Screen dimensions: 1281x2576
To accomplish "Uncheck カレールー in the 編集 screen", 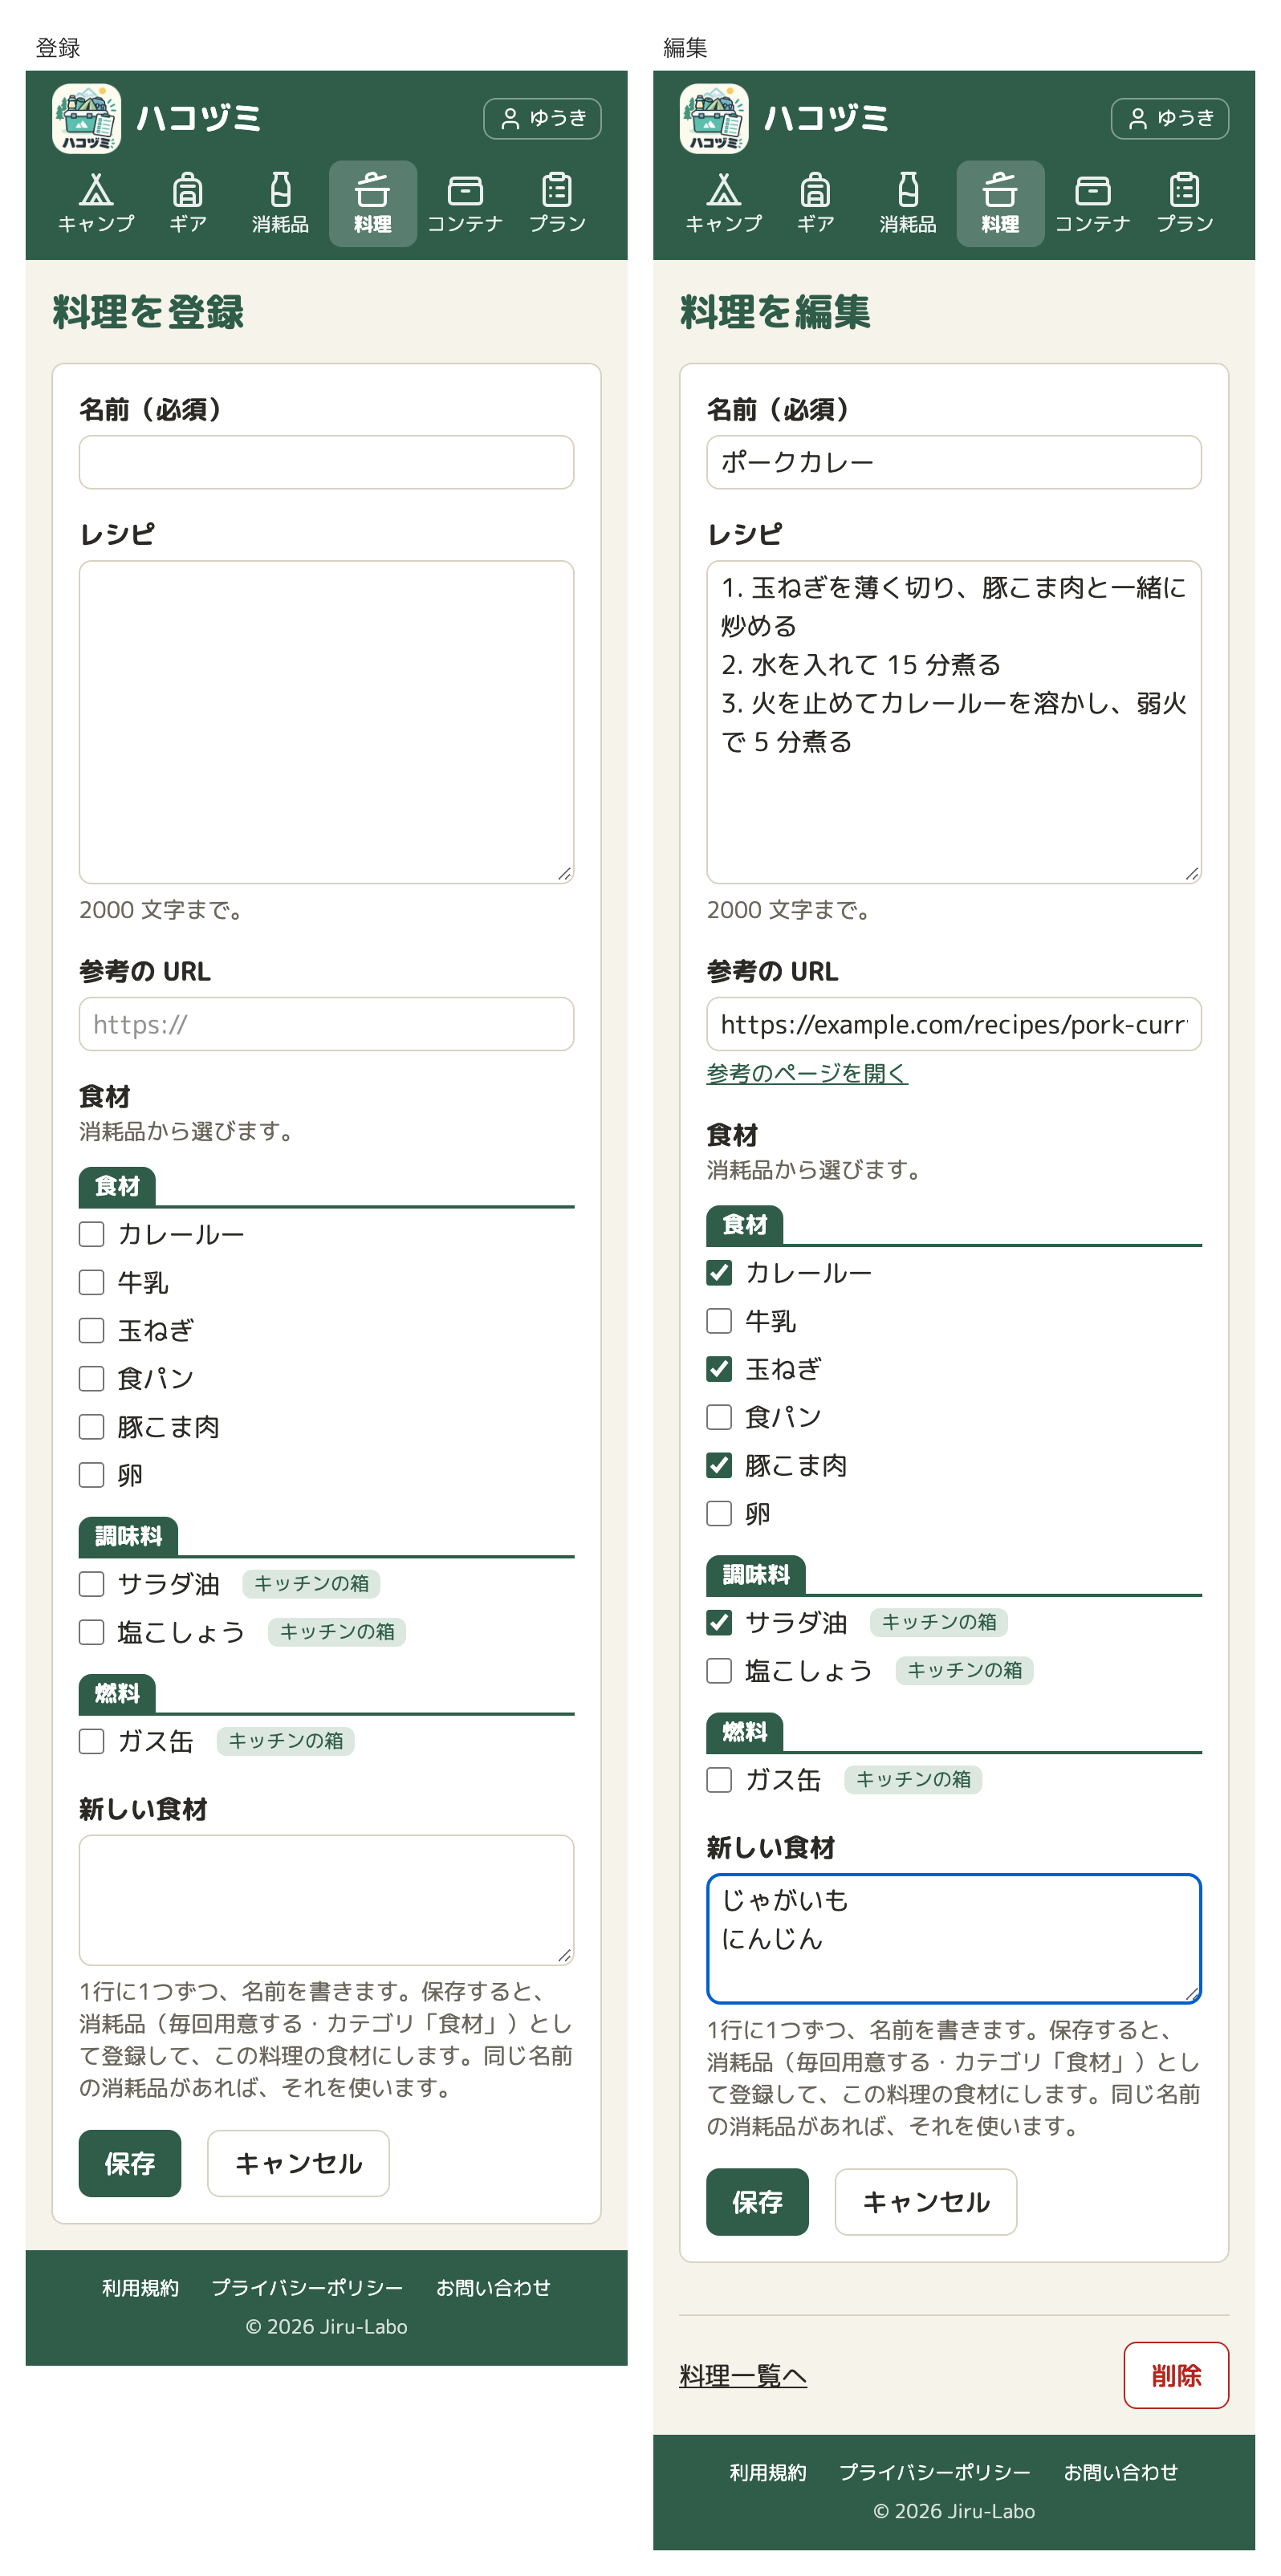I will coord(719,1273).
